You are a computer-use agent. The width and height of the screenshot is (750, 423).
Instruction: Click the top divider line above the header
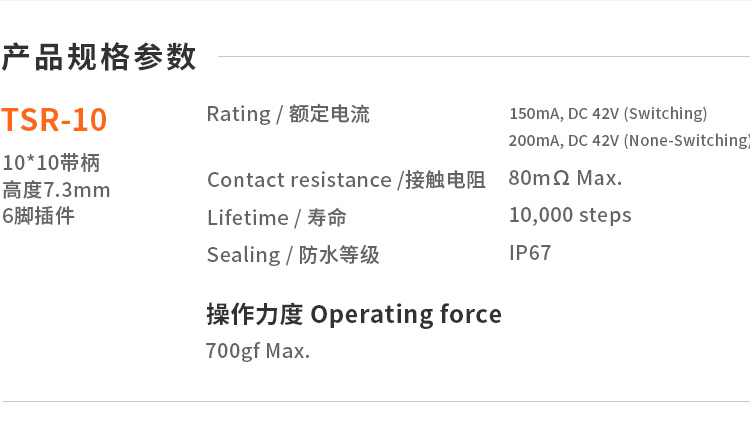(375, 2)
